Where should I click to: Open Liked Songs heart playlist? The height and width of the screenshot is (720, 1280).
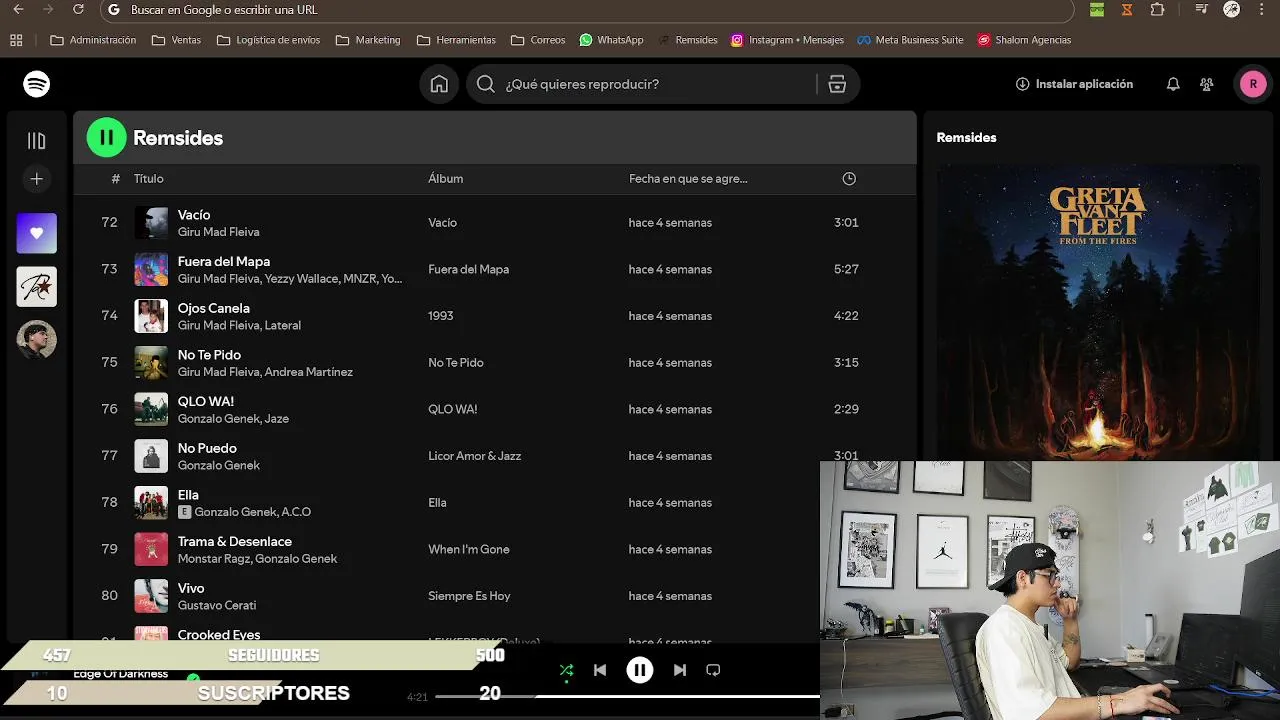point(37,233)
